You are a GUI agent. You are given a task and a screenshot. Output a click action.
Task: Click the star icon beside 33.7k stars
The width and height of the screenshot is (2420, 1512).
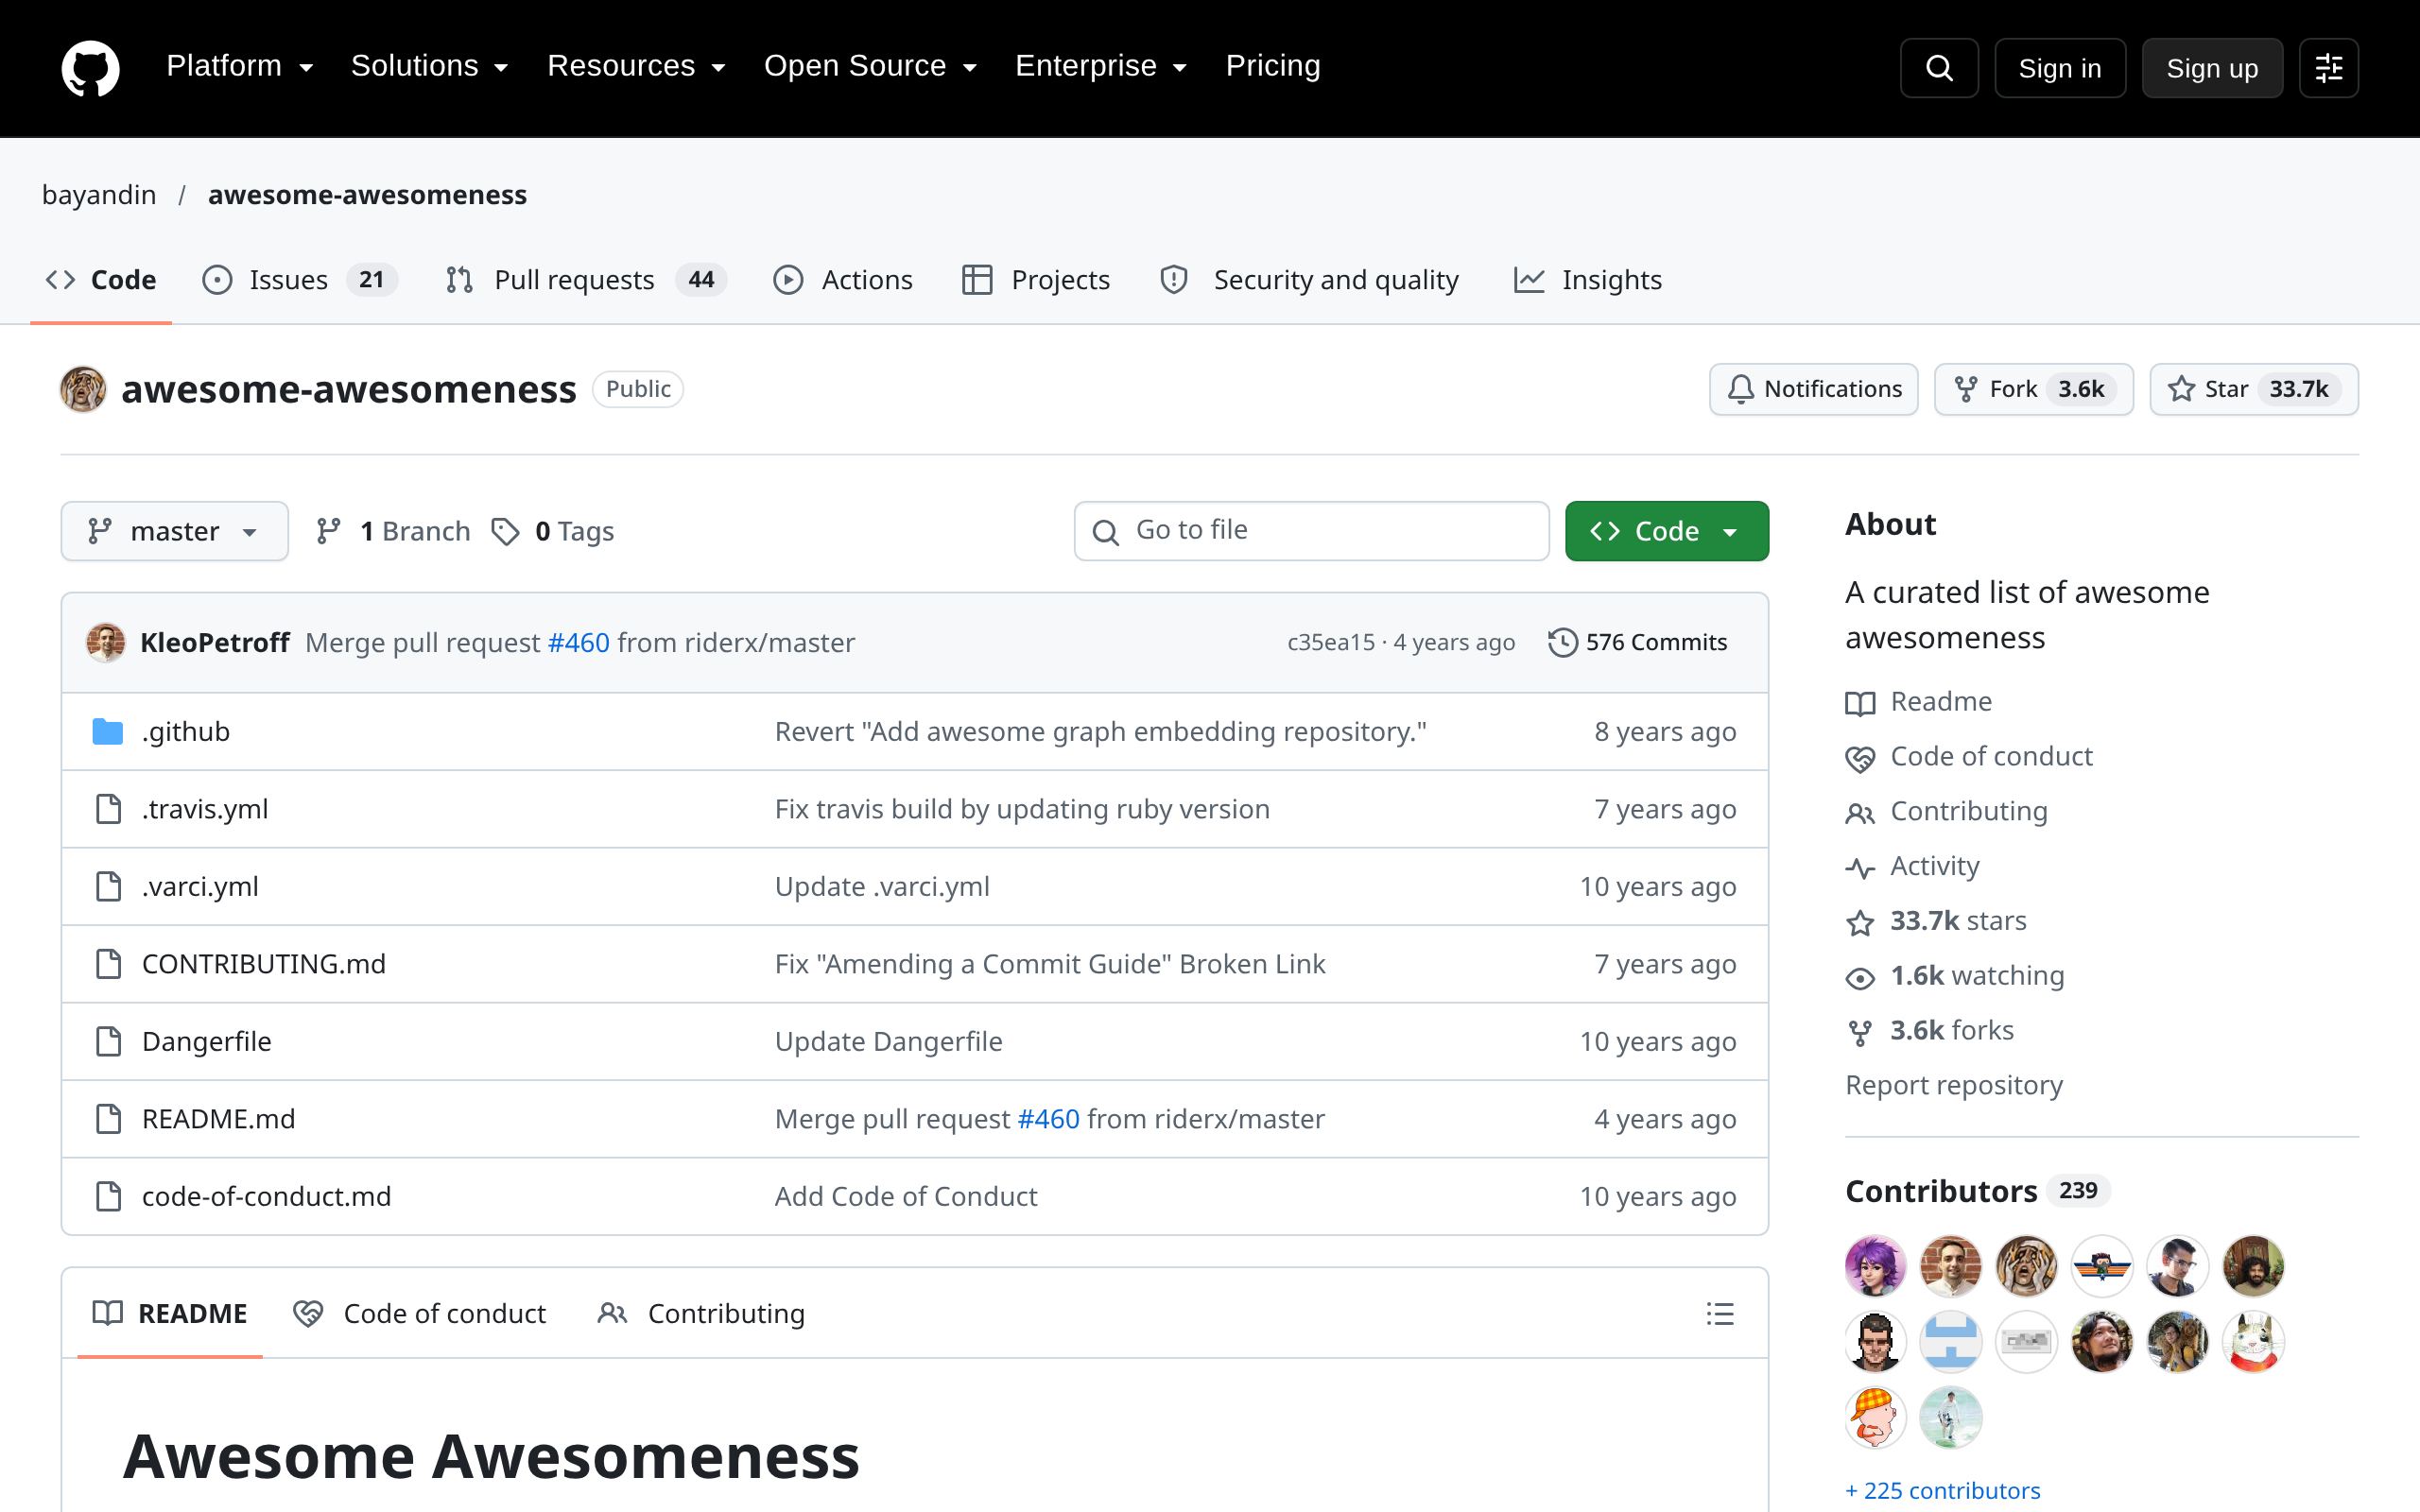point(1860,922)
